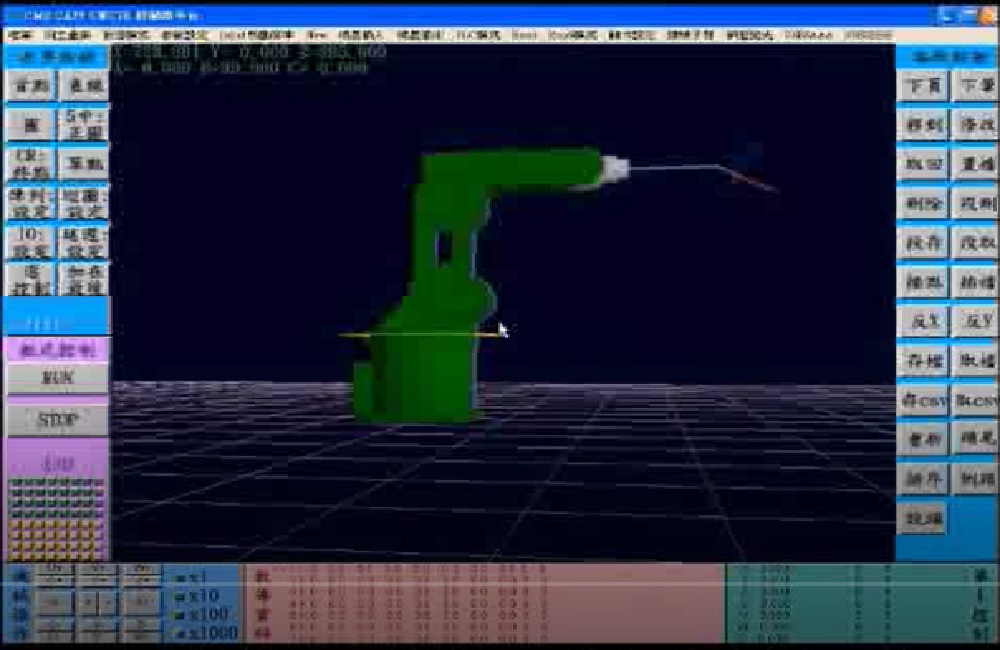Start the program with RUN button
Viewport: 1000px width, 650px height.
click(x=57, y=378)
